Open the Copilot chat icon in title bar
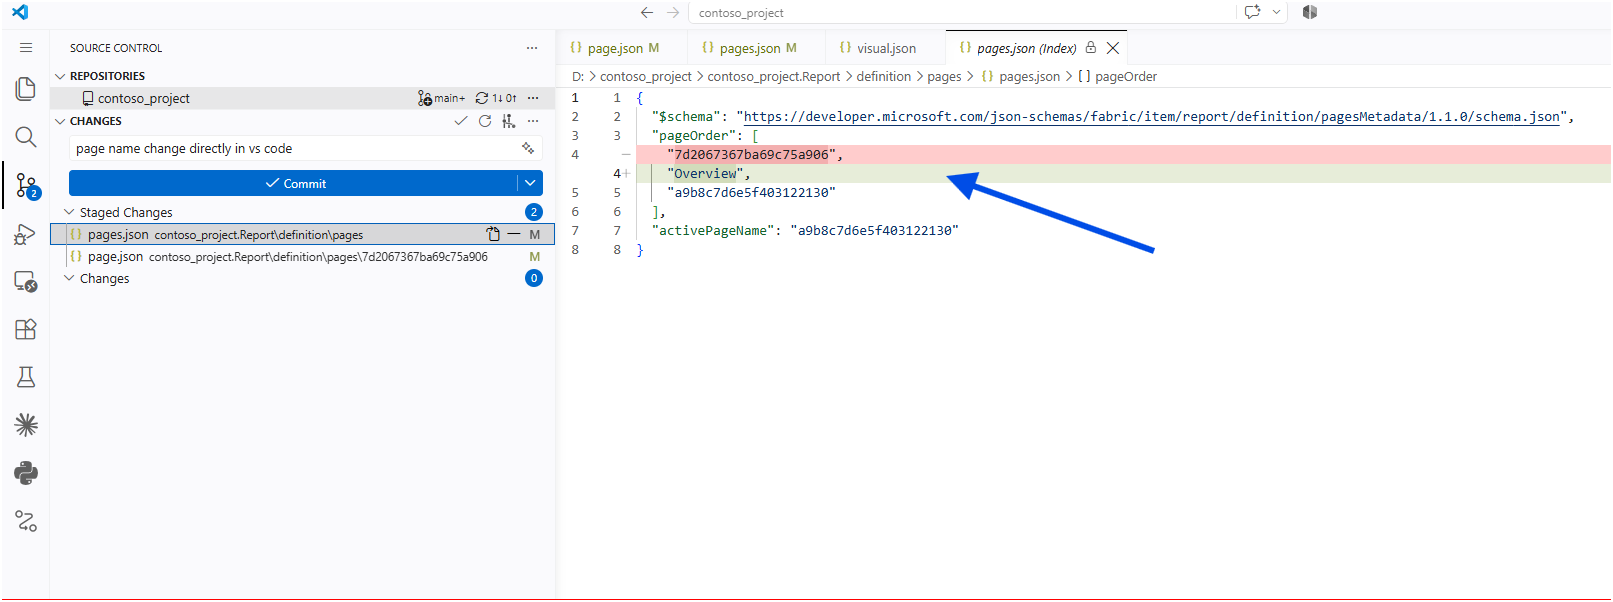1613x602 pixels. tap(1253, 12)
